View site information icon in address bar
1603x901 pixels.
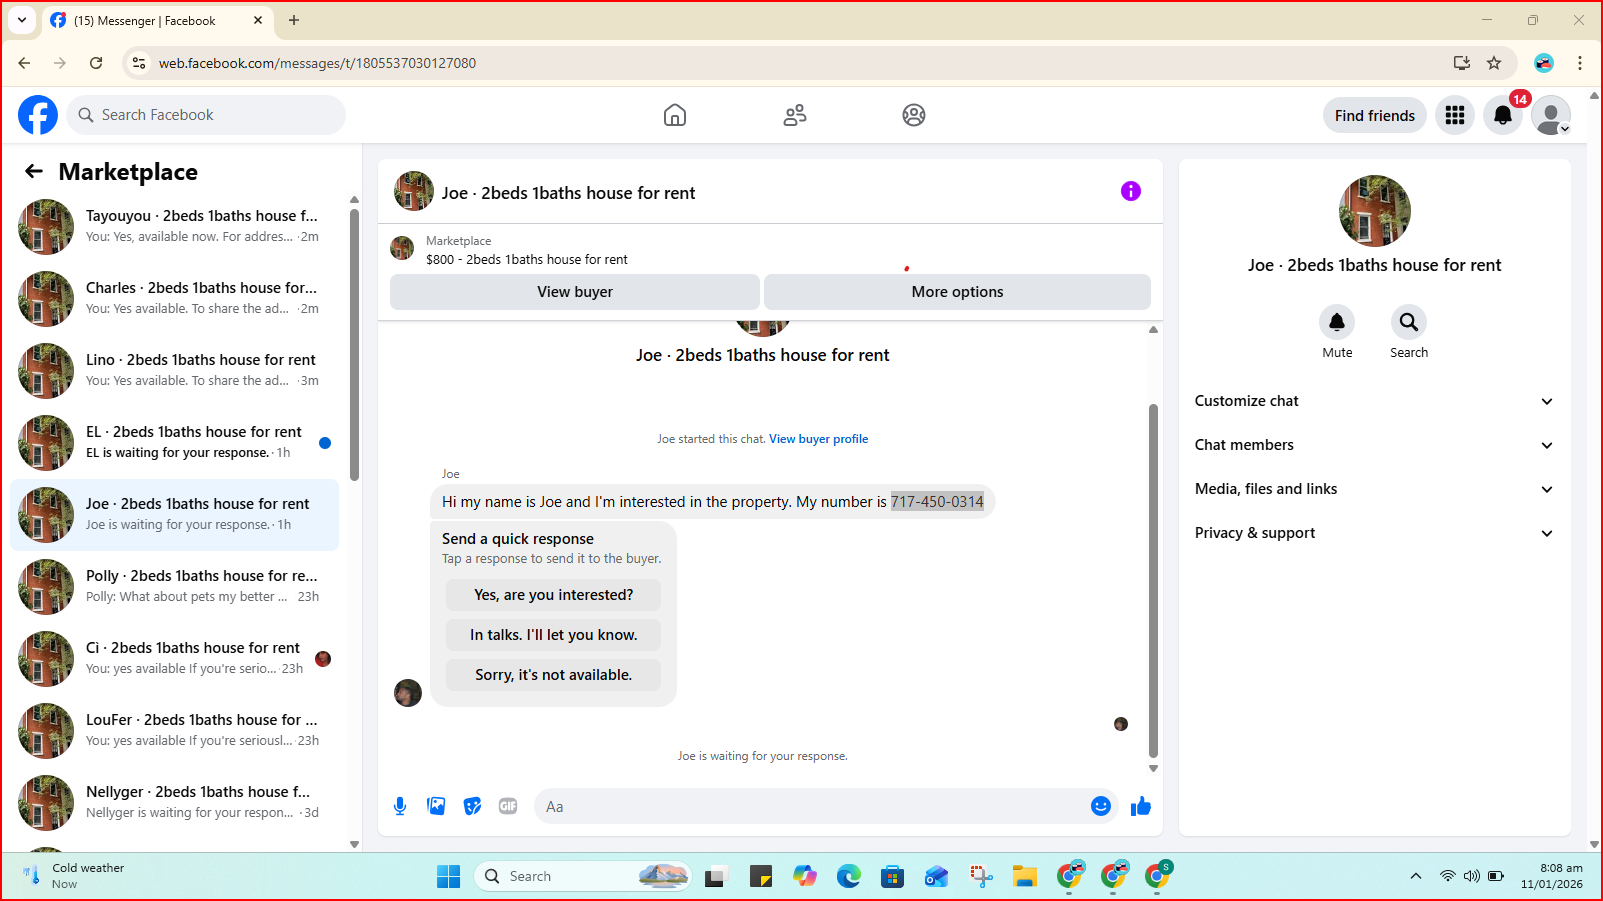coord(139,63)
